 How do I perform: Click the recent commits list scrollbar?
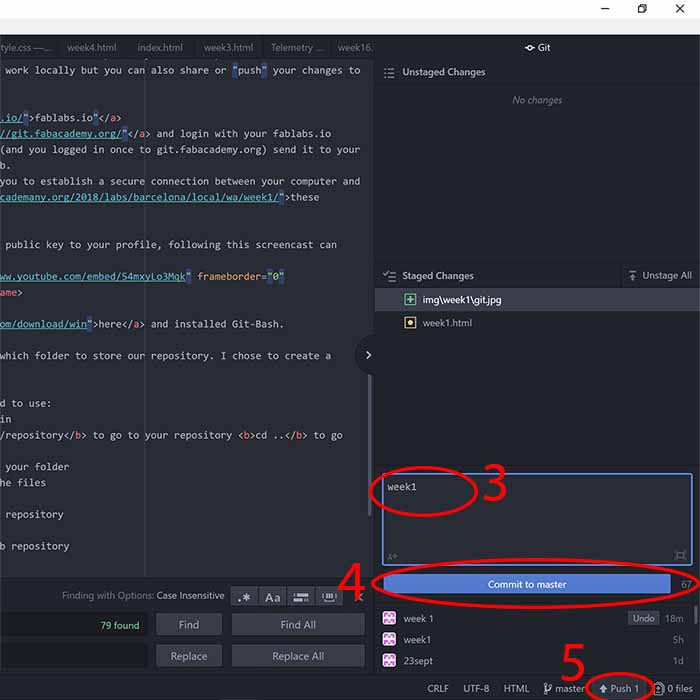pos(696,614)
